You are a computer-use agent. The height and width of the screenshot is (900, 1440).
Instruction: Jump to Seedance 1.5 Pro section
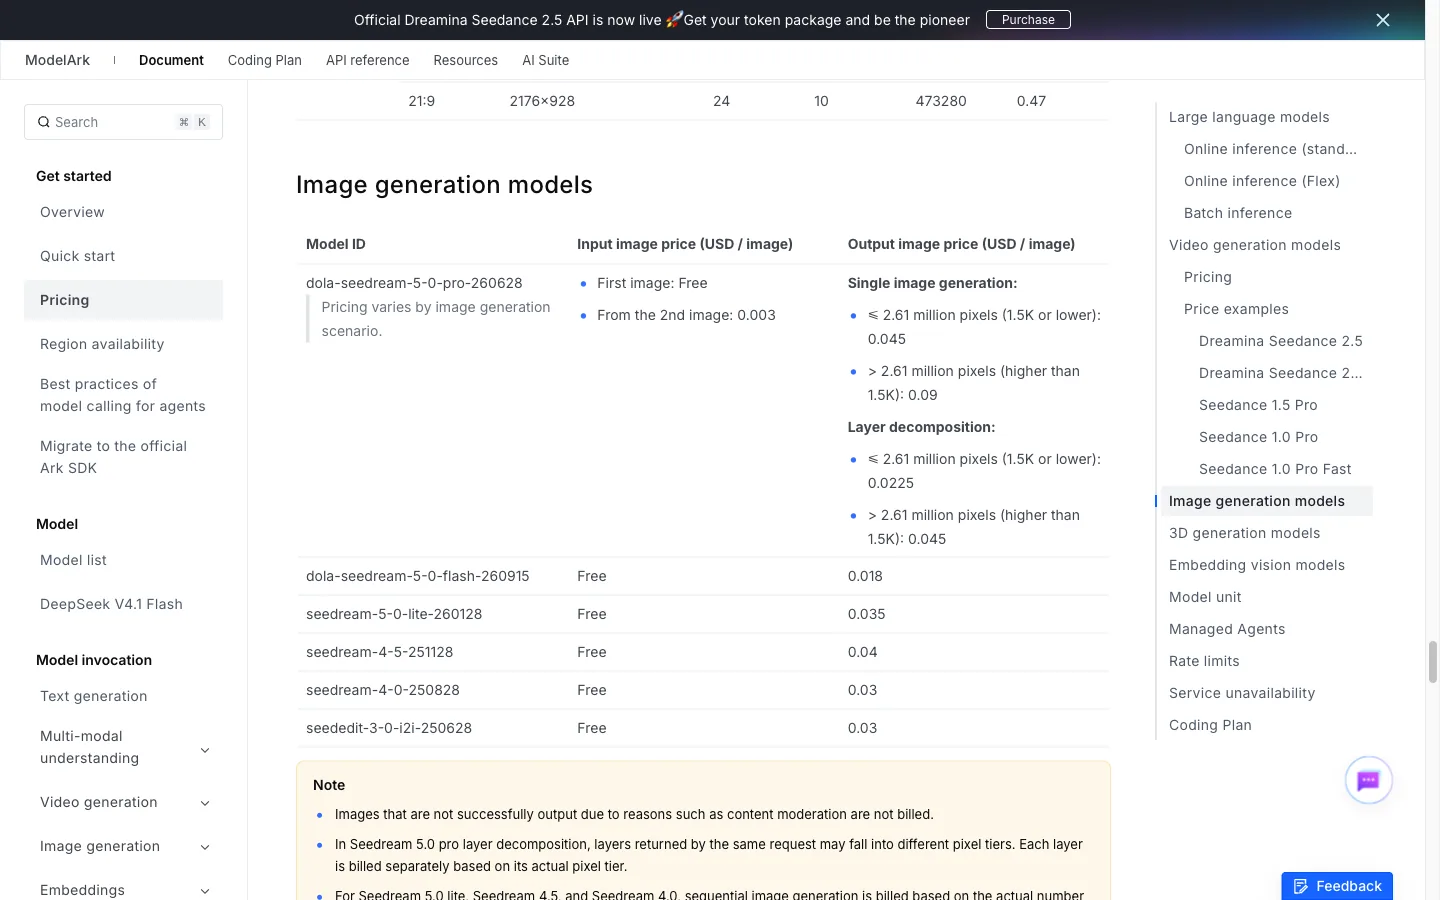(1258, 405)
